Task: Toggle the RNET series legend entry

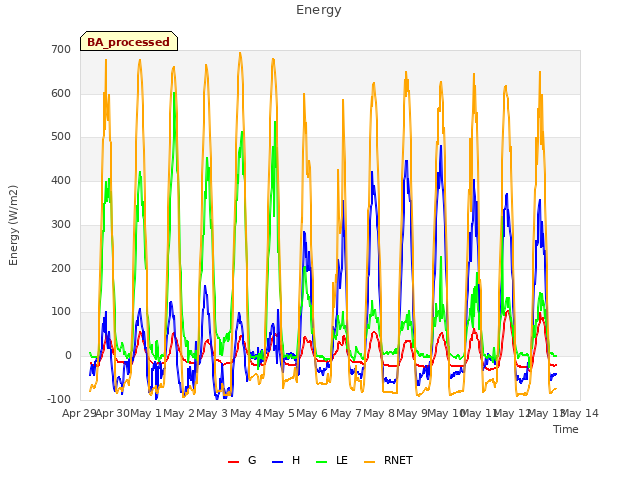Action: click(388, 460)
